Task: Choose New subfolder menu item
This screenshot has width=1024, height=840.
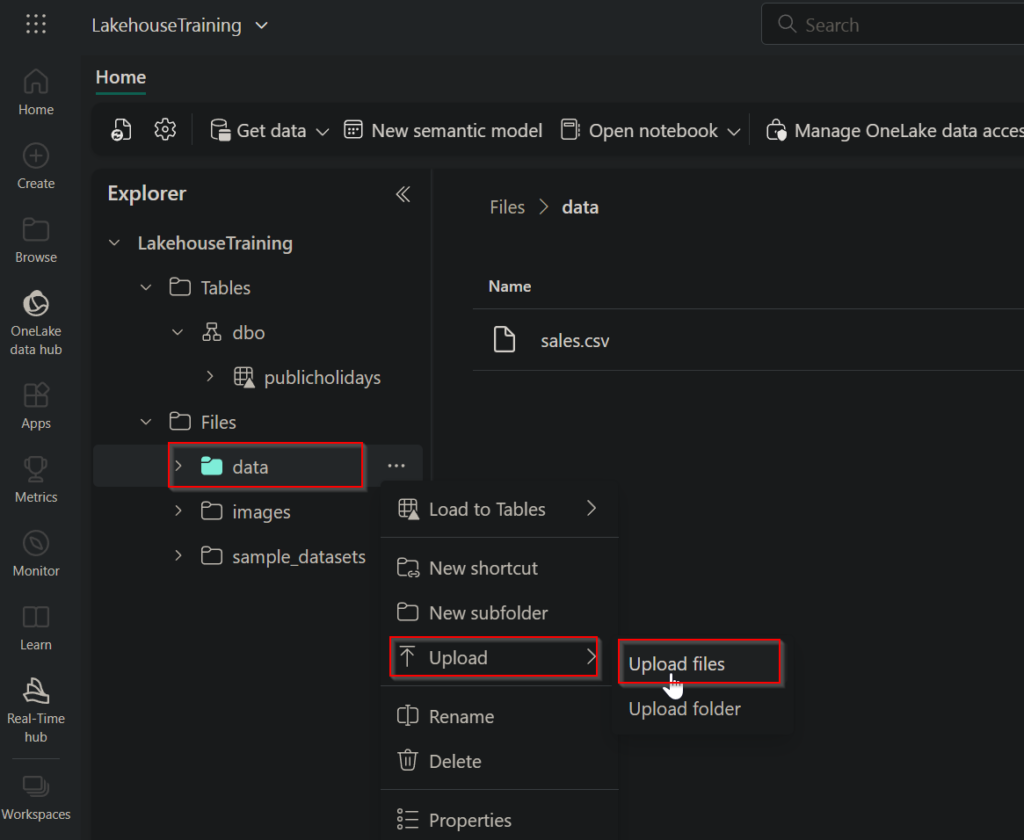Action: (x=499, y=613)
